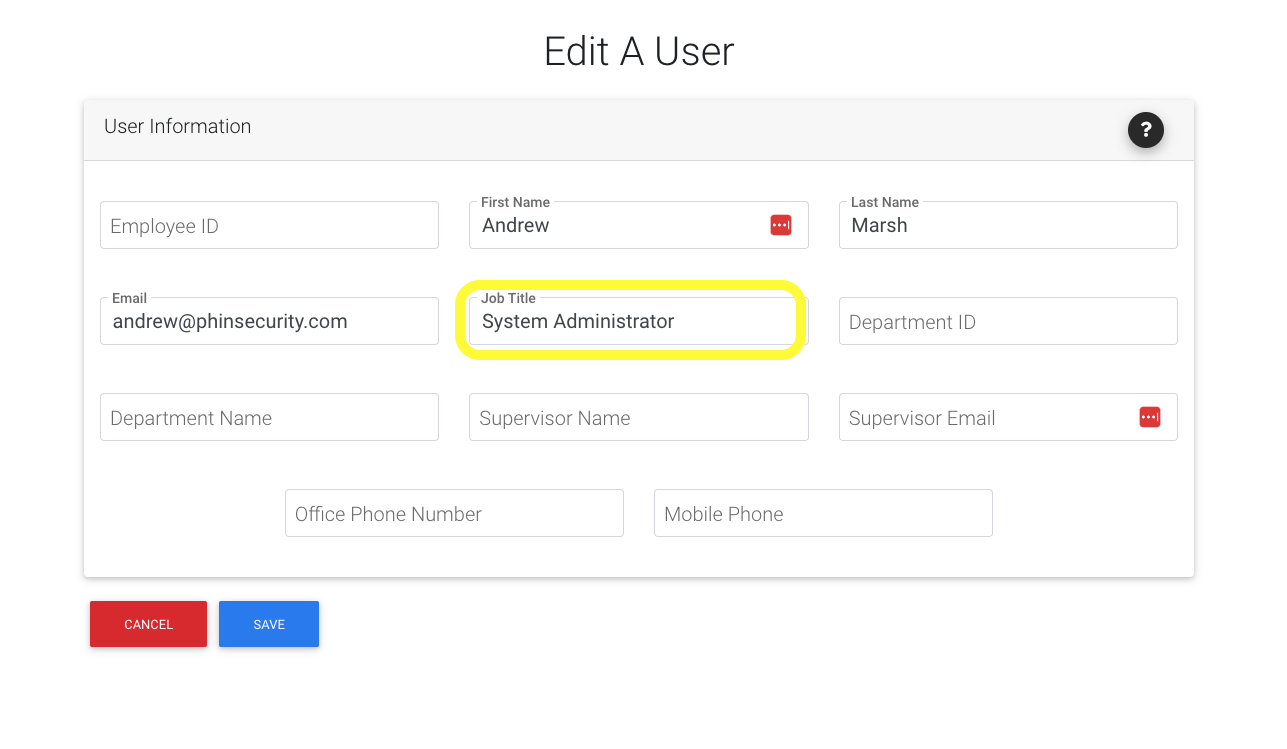Image resolution: width=1287 pixels, height=749 pixels.
Task: Click the red CANCEL button
Action: [x=148, y=624]
